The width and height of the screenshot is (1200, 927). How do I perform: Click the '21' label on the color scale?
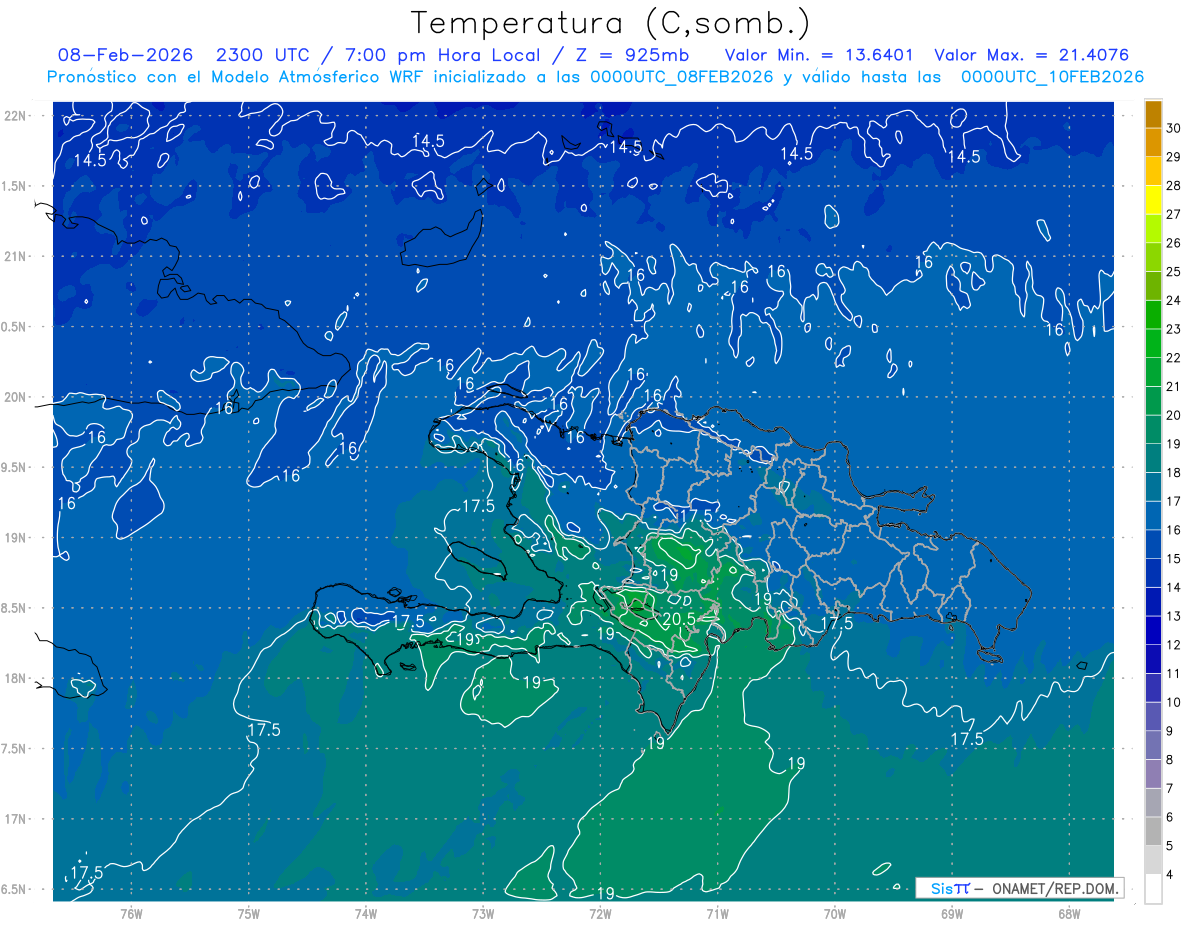1173,386
